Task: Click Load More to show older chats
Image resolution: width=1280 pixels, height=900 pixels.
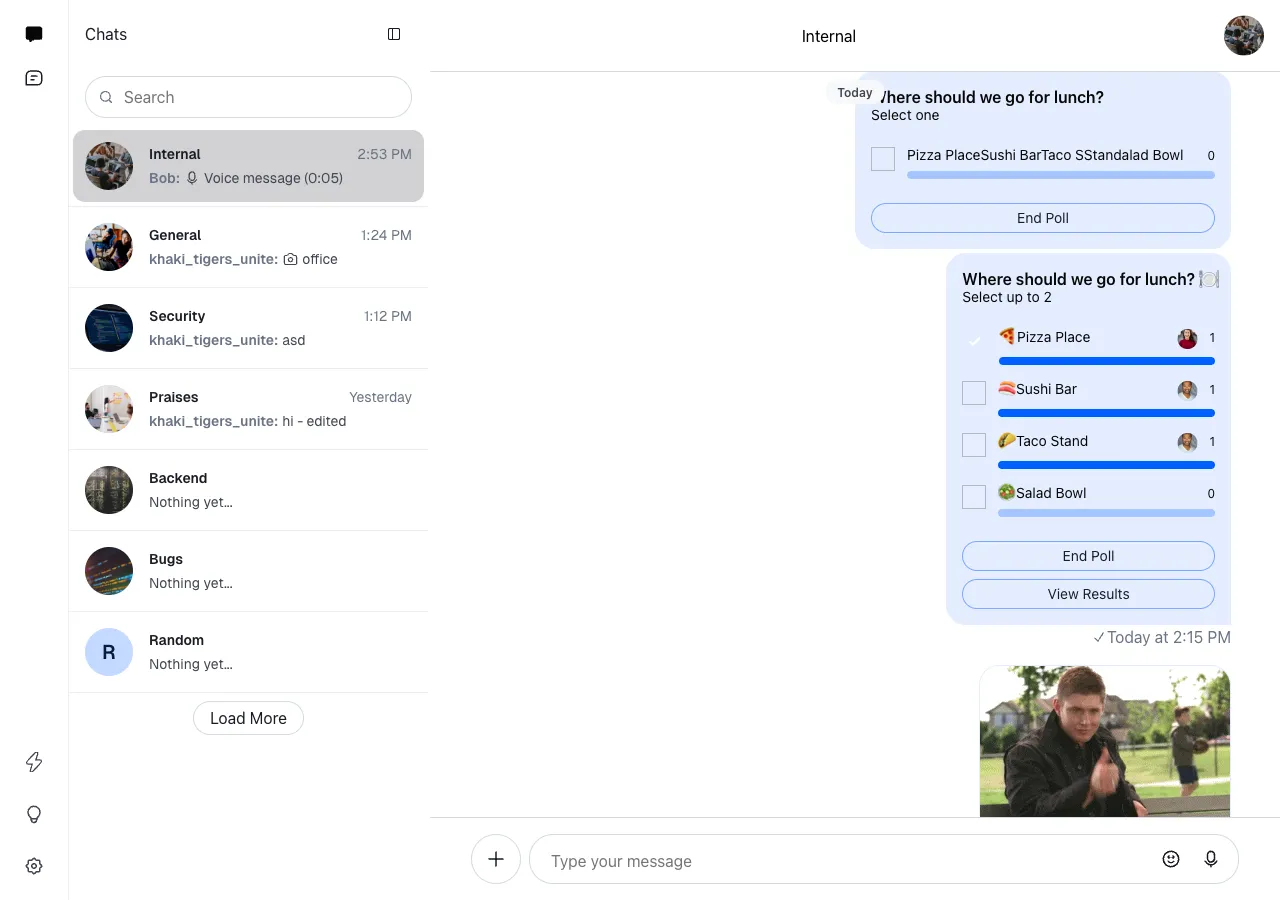Action: (x=248, y=717)
